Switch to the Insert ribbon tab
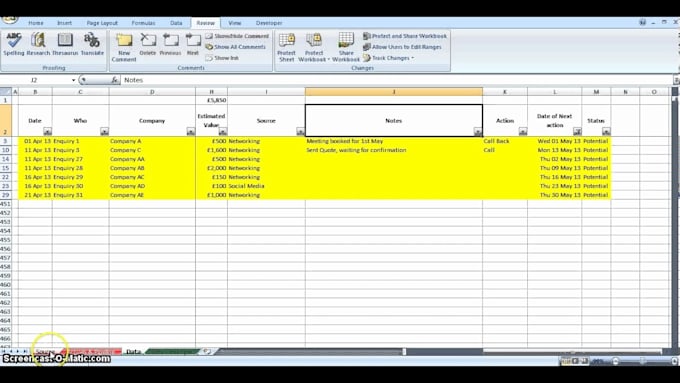This screenshot has width=680, height=383. click(65, 23)
